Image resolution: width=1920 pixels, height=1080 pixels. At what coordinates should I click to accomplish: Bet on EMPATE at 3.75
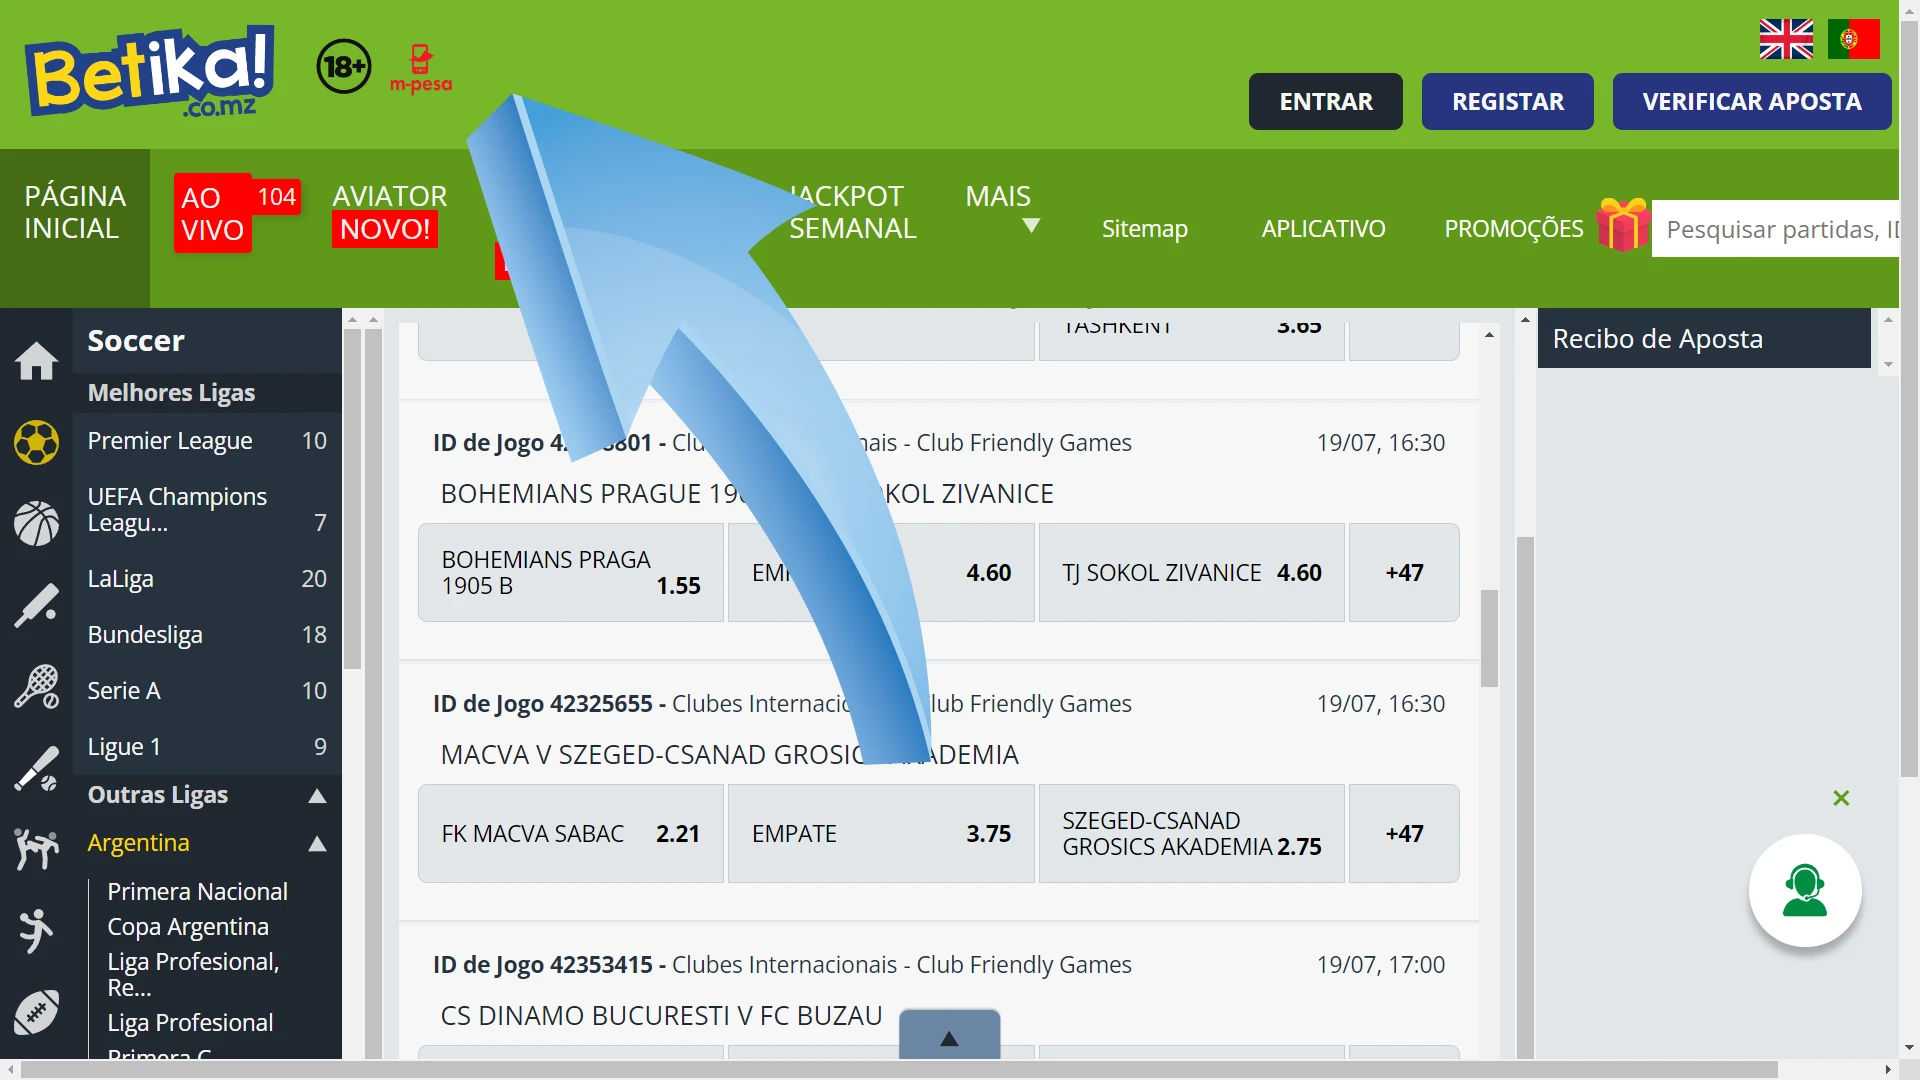881,834
